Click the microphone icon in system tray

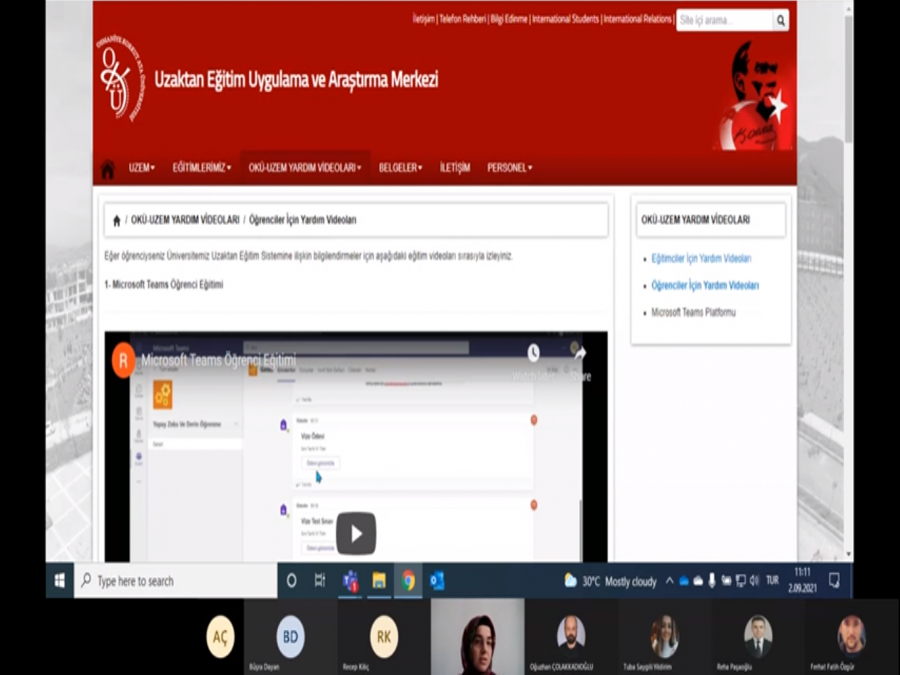(712, 581)
